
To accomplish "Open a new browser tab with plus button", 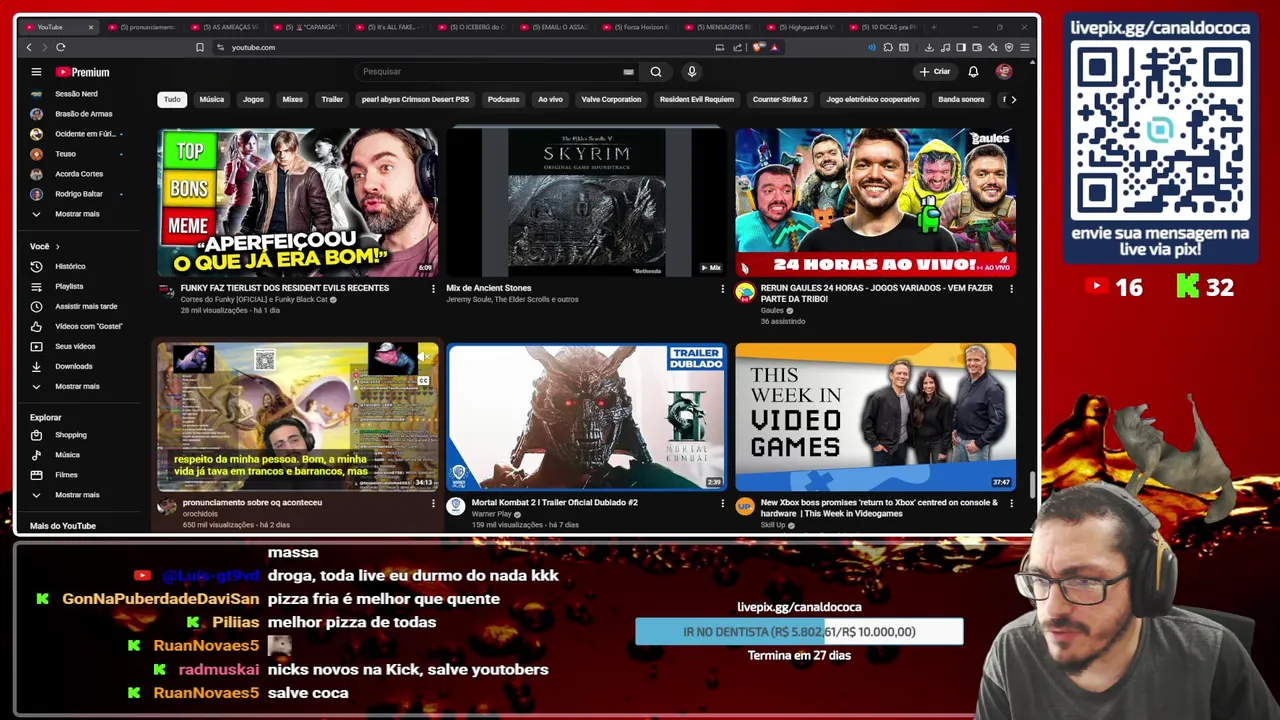I will pos(934,27).
